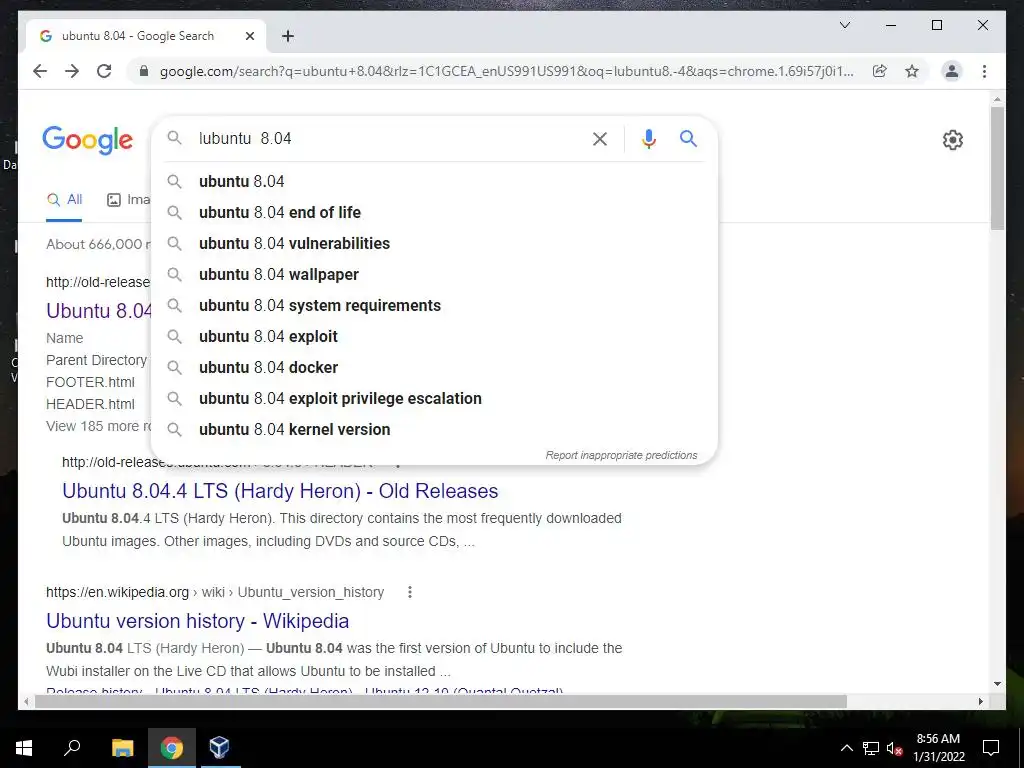1024x768 pixels.
Task: Open VirtualBox from taskbar
Action: pos(219,748)
